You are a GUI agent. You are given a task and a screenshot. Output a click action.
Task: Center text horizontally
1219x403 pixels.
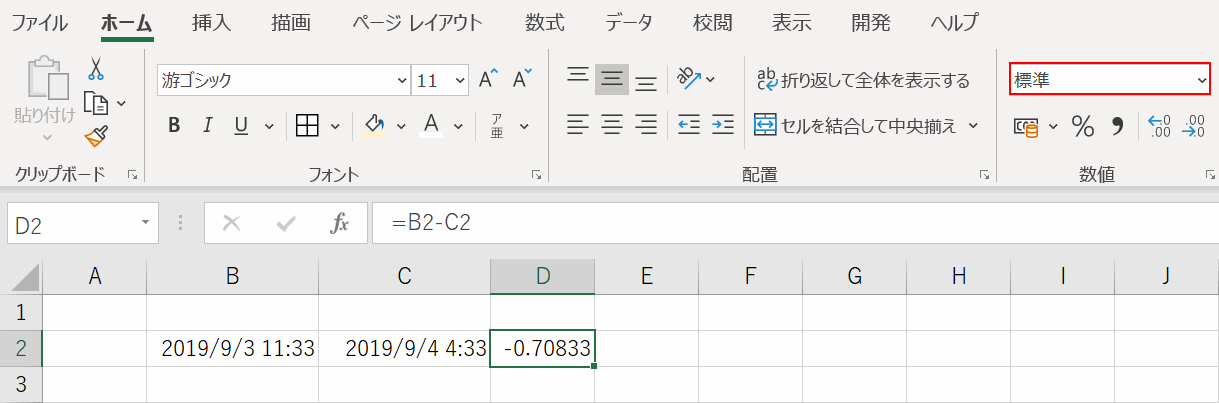[612, 125]
